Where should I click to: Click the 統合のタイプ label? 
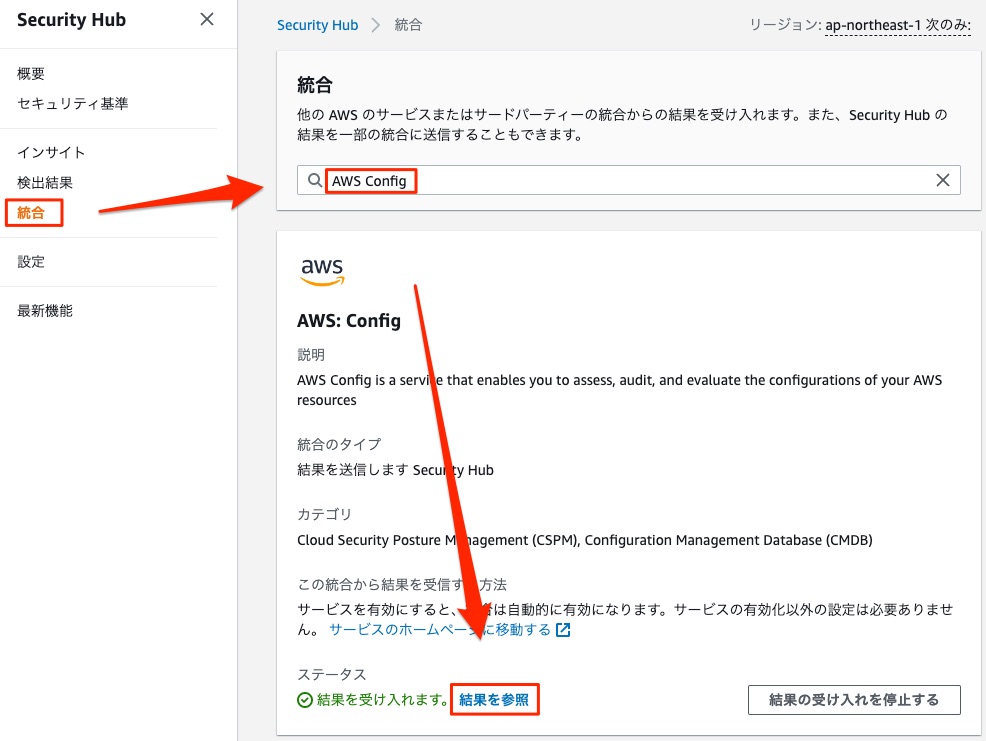point(339,445)
